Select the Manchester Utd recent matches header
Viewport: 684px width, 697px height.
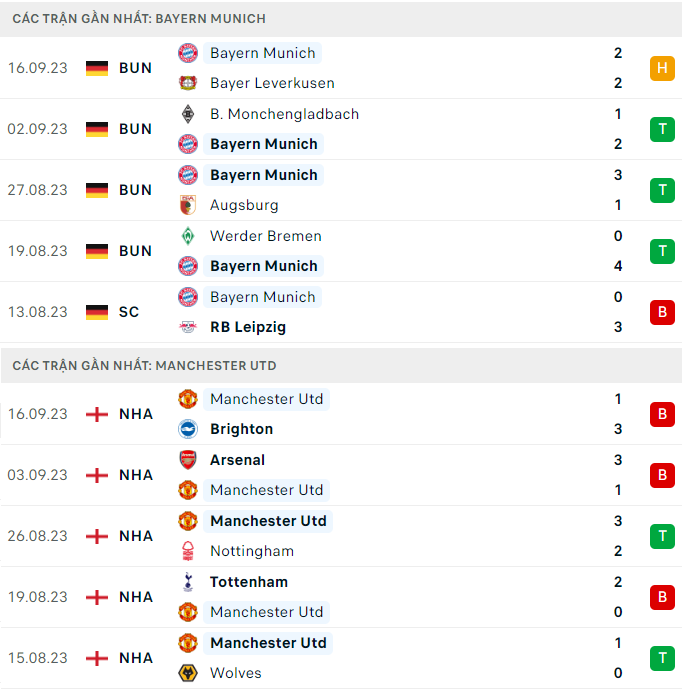(x=144, y=365)
